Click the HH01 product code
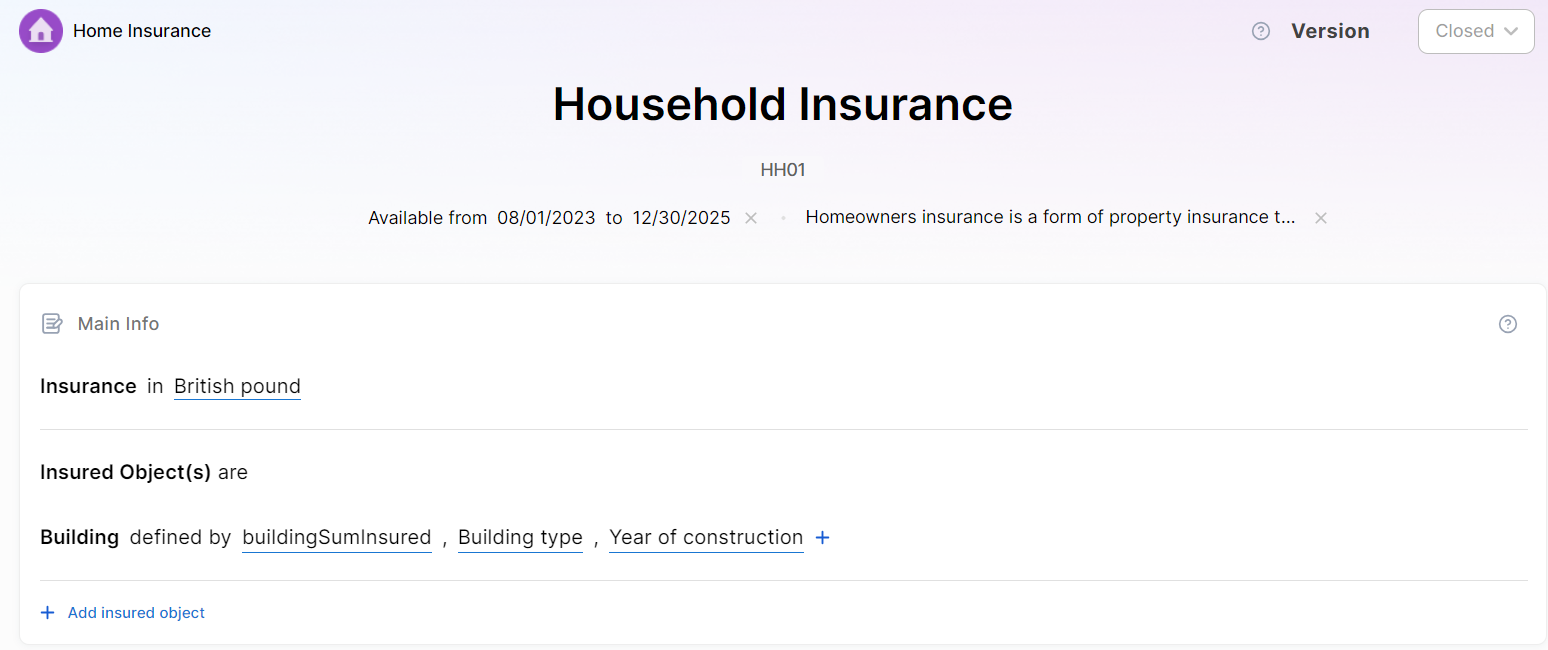Viewport: 1548px width, 650px height. [782, 170]
